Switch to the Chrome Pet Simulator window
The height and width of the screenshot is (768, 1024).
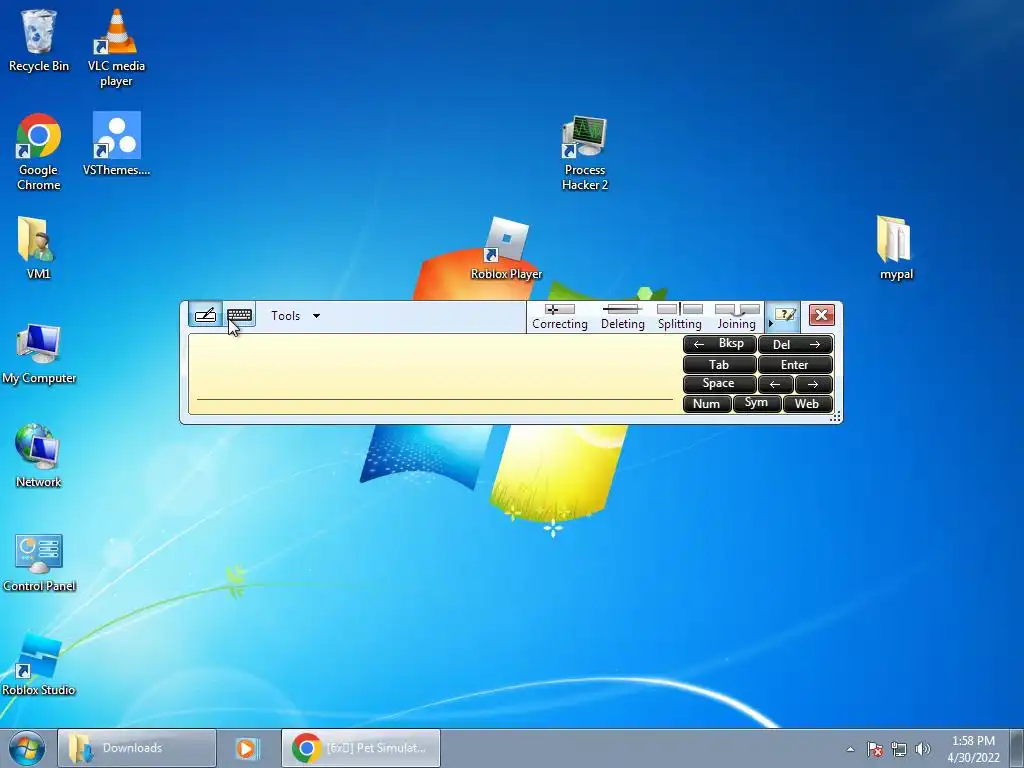[361, 748]
